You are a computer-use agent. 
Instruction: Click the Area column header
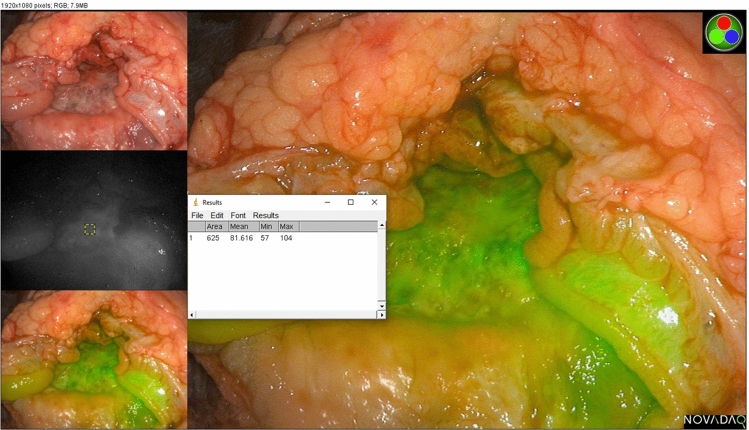(x=214, y=227)
